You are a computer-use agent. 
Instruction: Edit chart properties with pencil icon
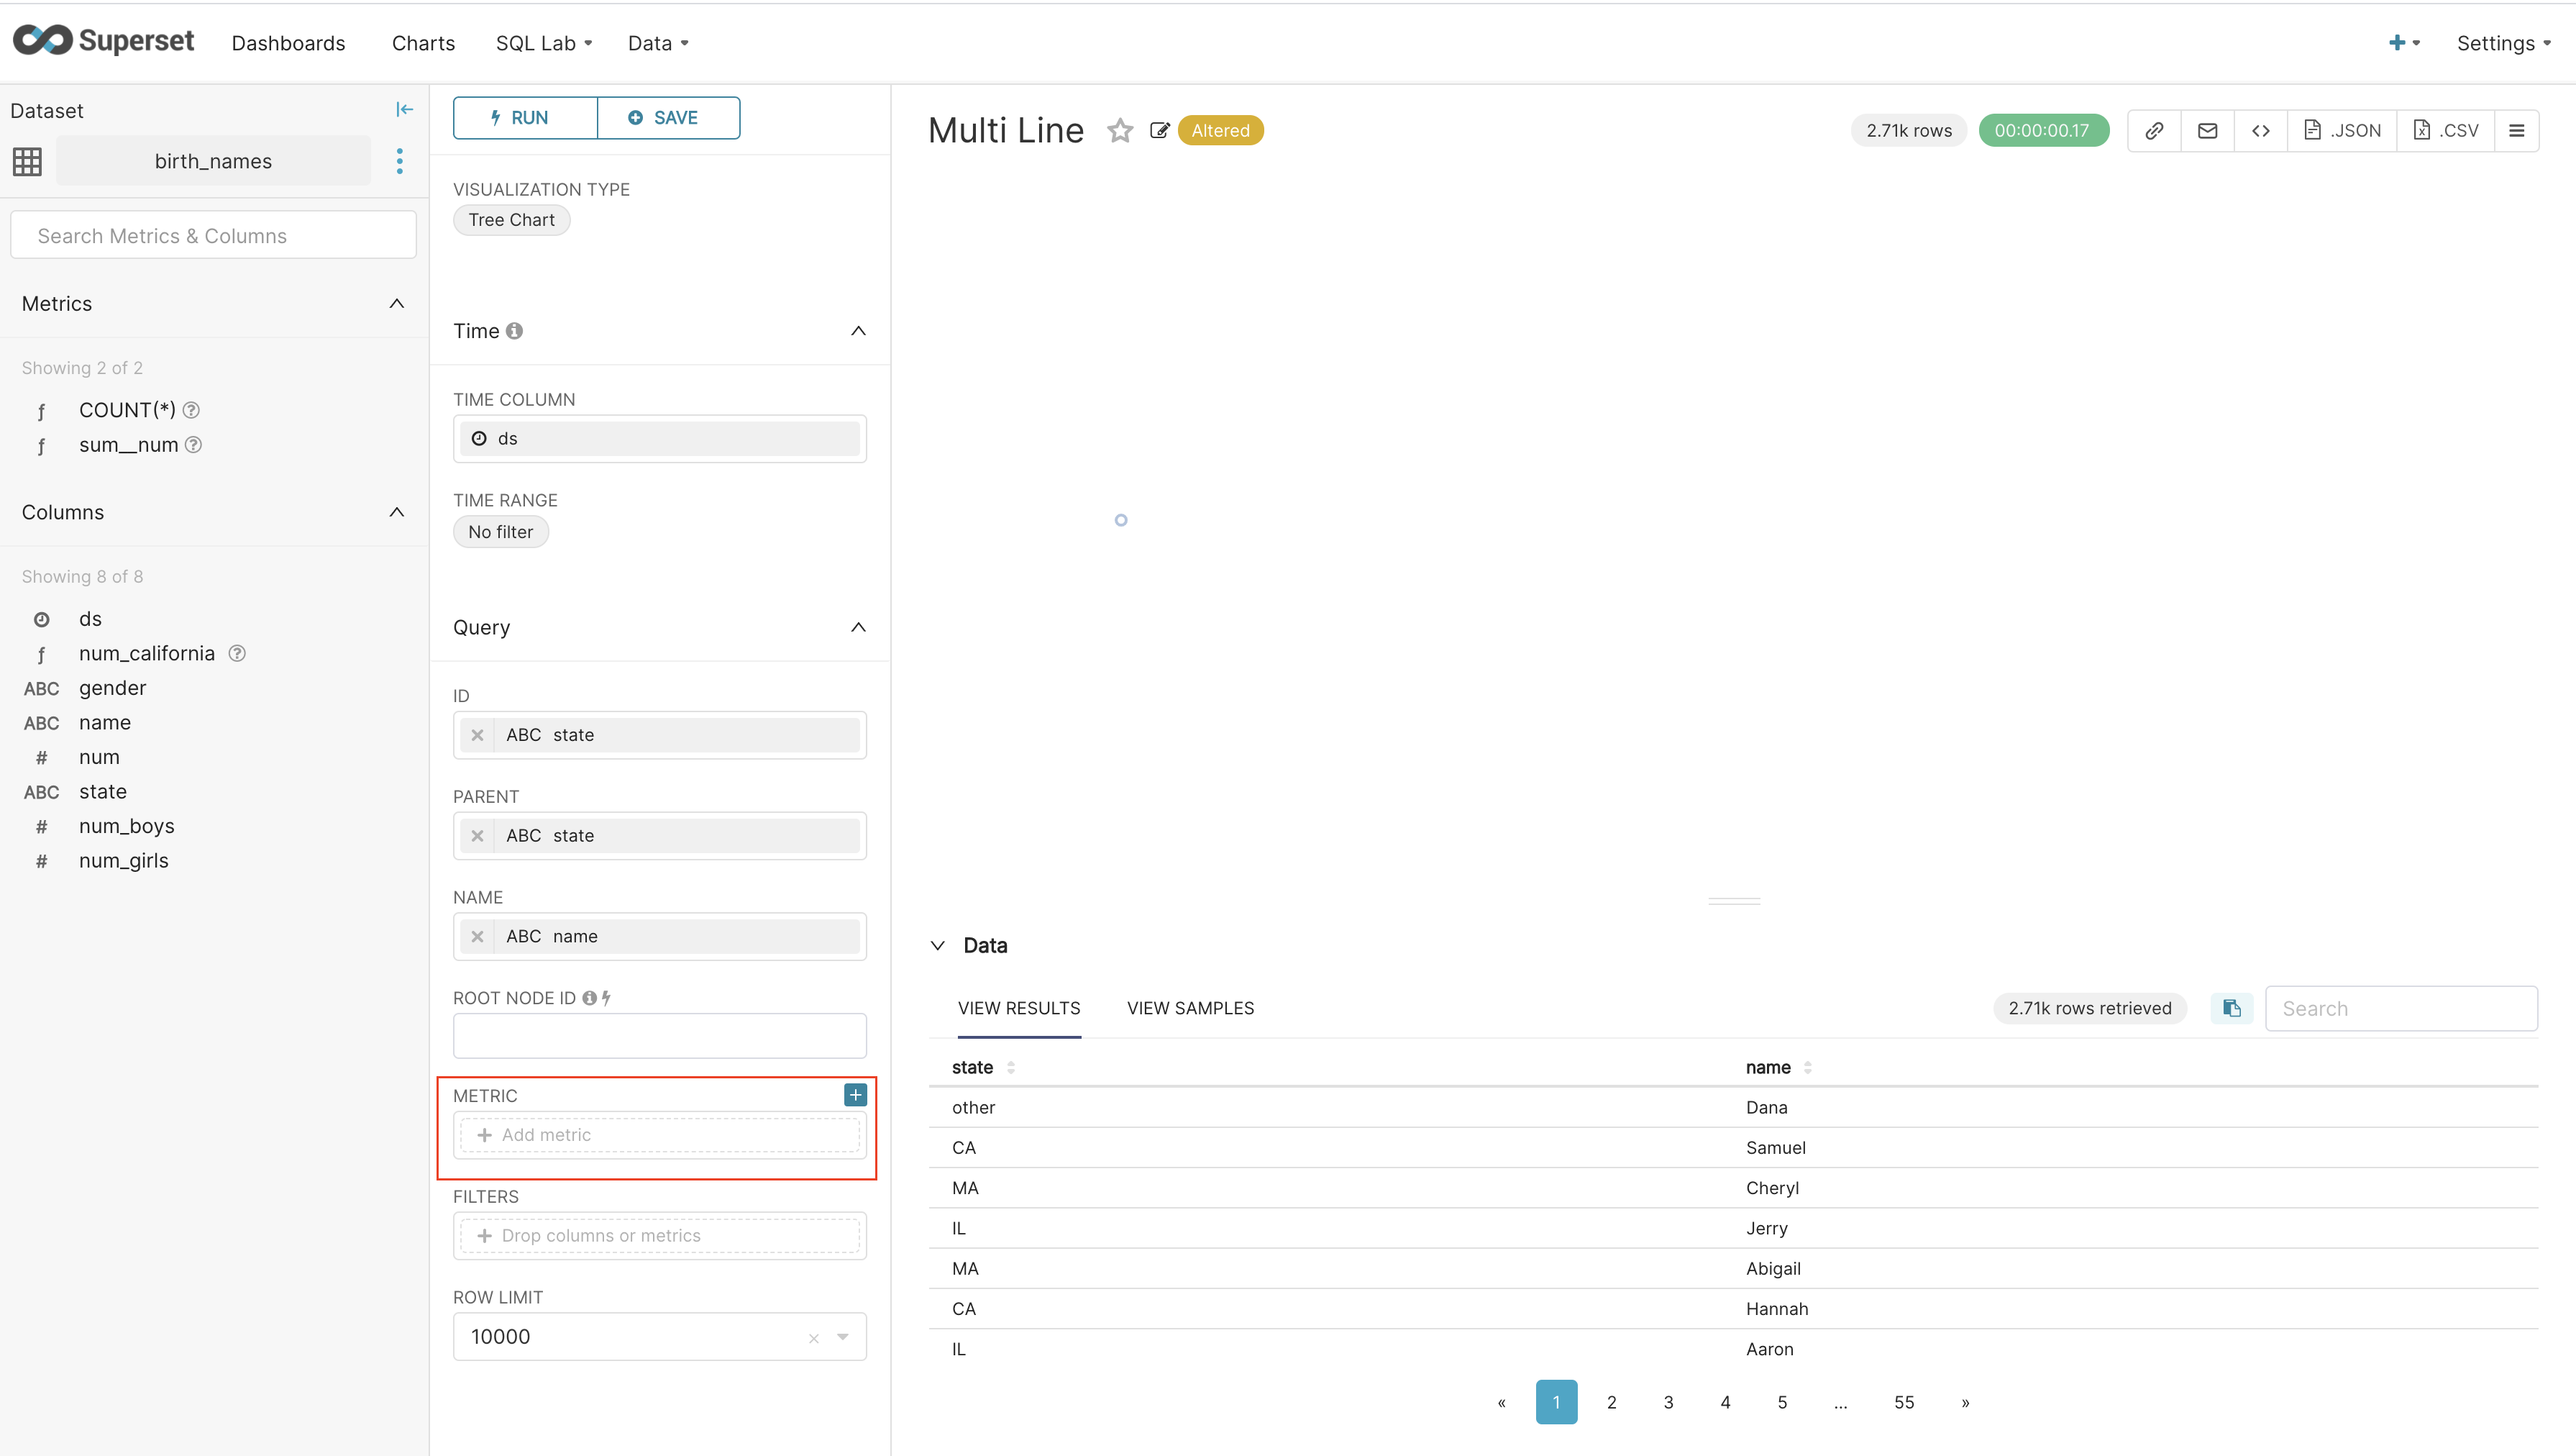pos(1159,130)
